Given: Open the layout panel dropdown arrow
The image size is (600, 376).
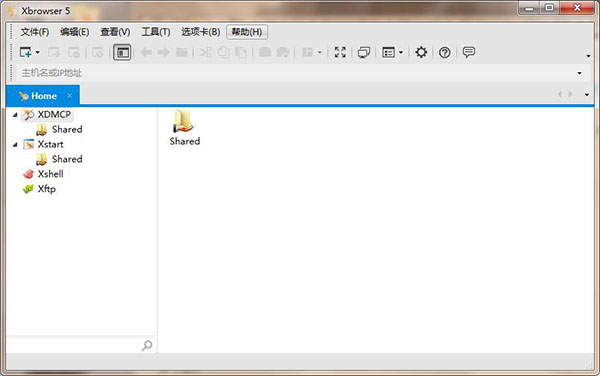Looking at the screenshot, I should tap(319, 52).
